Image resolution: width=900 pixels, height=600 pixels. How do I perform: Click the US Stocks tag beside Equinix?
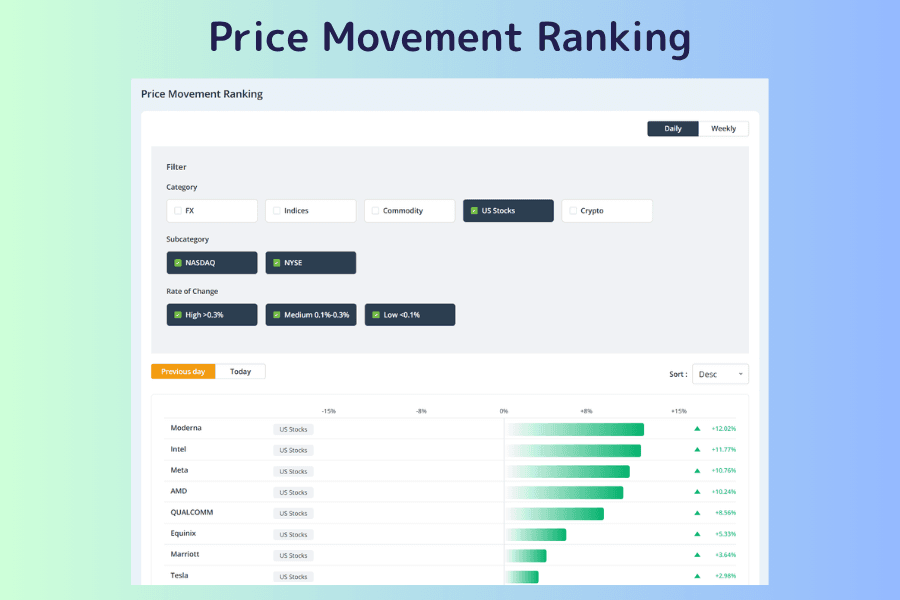(x=293, y=535)
